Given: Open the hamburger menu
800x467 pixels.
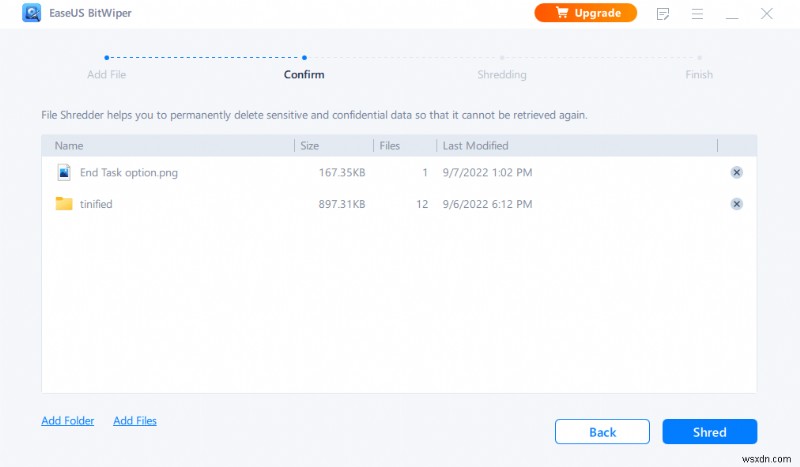Looking at the screenshot, I should click(x=698, y=14).
